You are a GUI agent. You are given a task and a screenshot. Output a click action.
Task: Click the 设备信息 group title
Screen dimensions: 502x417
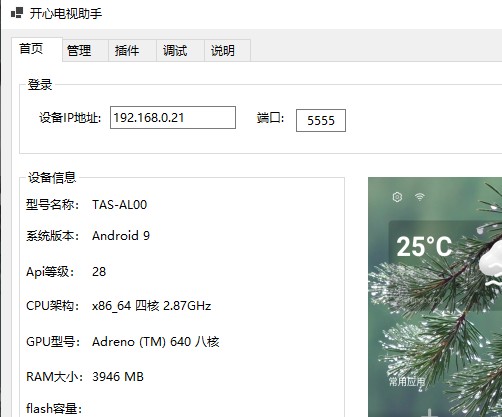[52, 177]
